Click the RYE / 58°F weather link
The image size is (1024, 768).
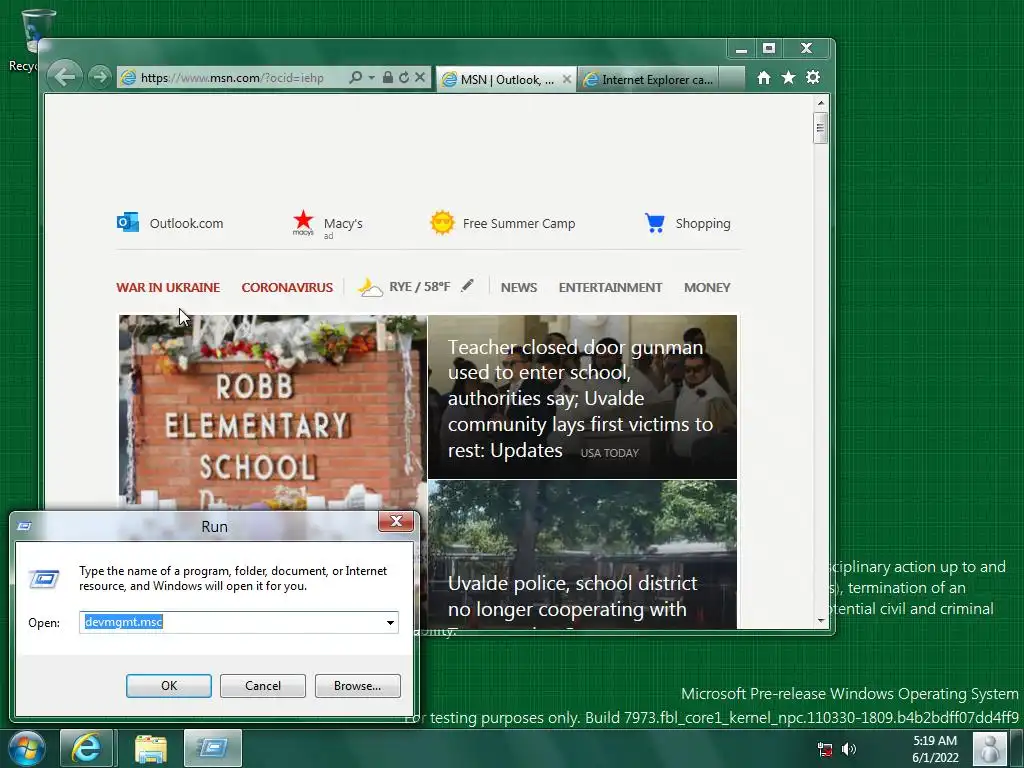click(x=420, y=287)
